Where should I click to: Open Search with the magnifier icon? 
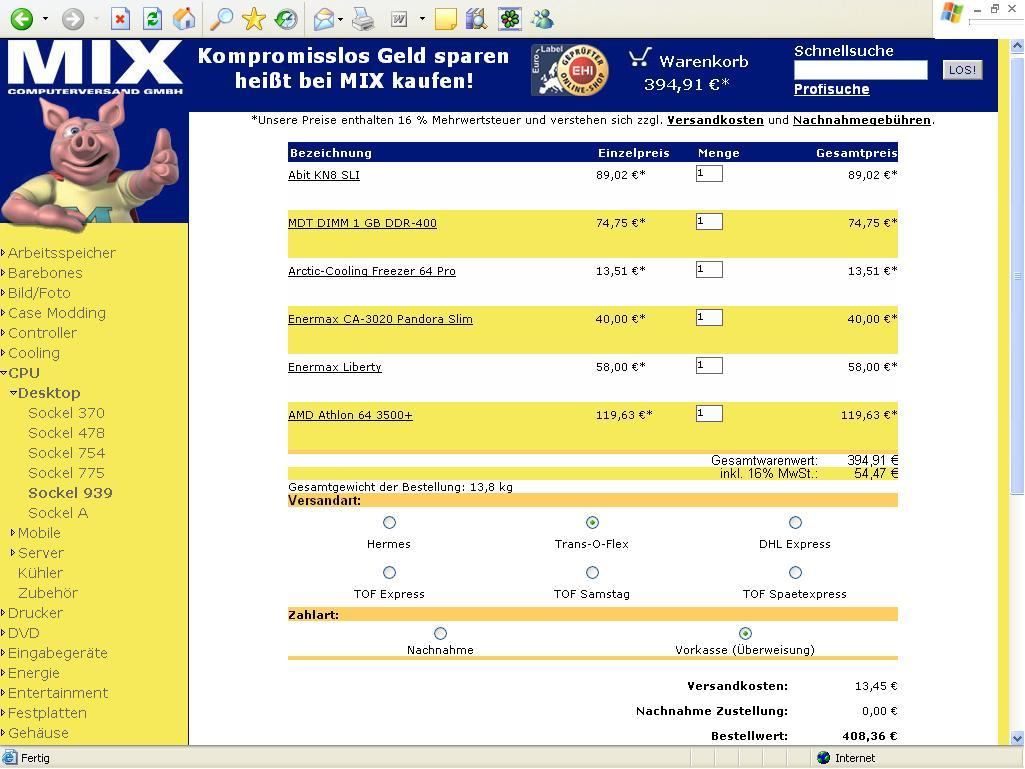(222, 18)
